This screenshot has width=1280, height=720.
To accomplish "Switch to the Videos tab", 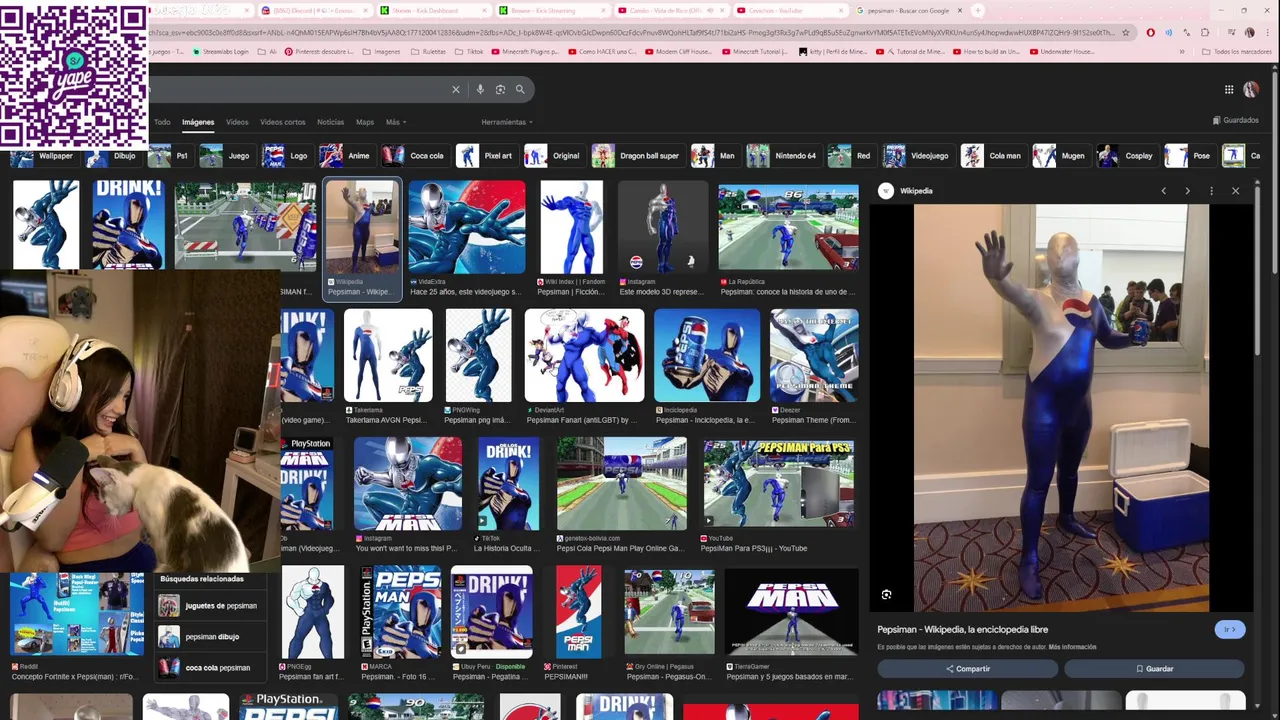I will (237, 122).
